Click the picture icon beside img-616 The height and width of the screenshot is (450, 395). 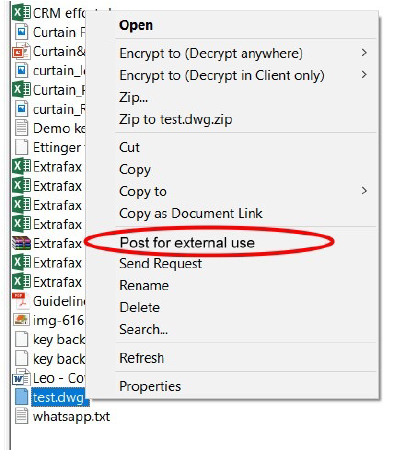pyautogui.click(x=22, y=320)
